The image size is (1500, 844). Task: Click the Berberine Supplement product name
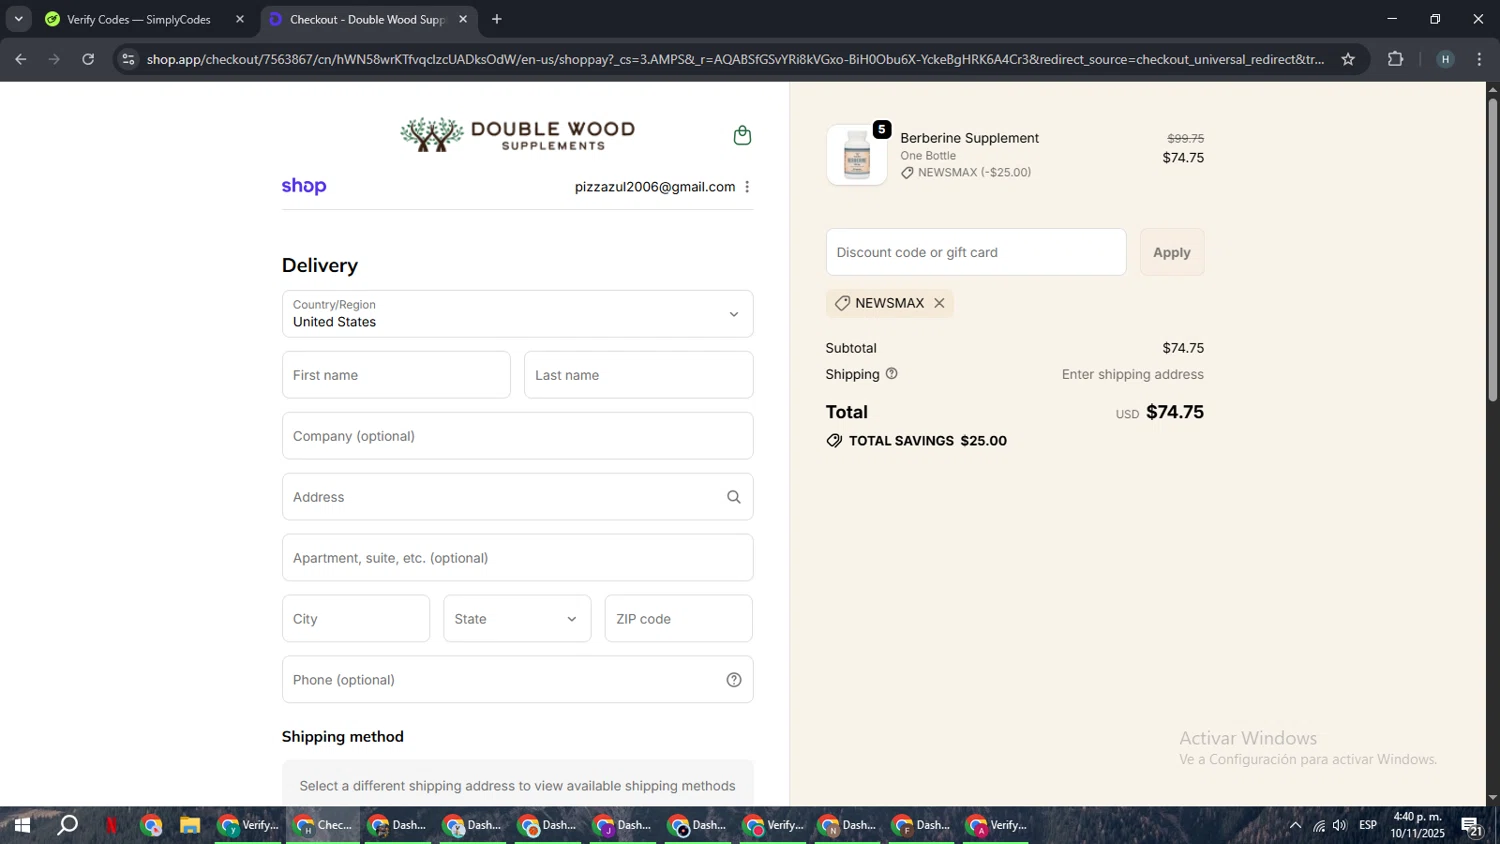(x=969, y=138)
